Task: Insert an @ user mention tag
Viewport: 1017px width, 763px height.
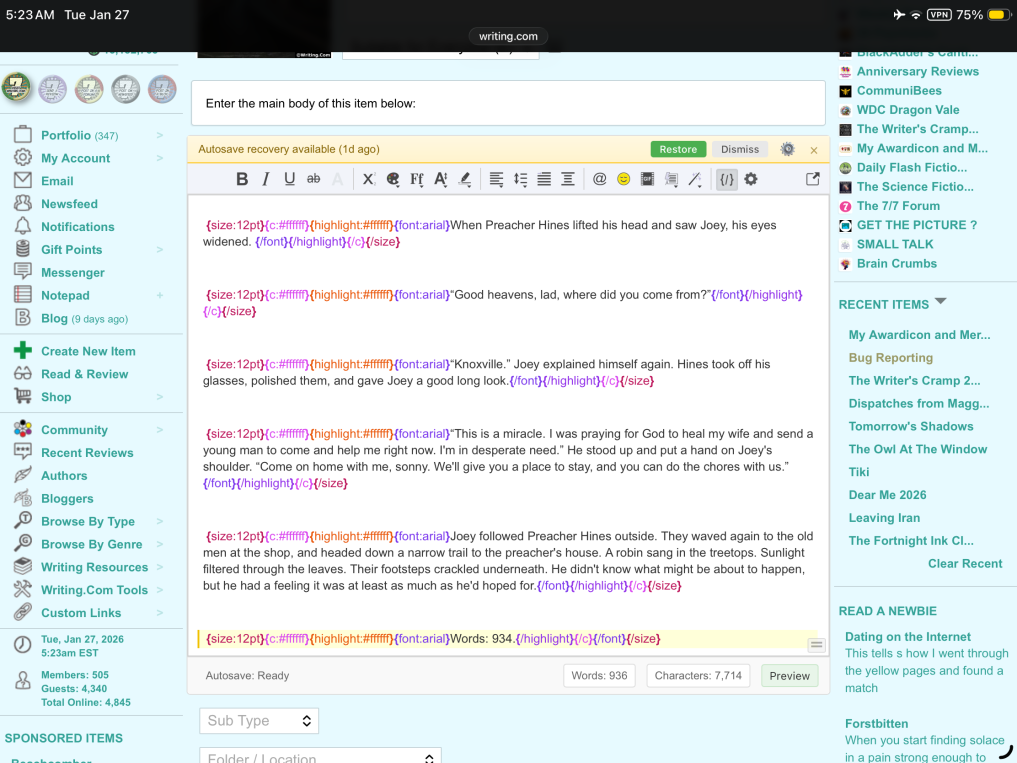Action: coord(600,179)
